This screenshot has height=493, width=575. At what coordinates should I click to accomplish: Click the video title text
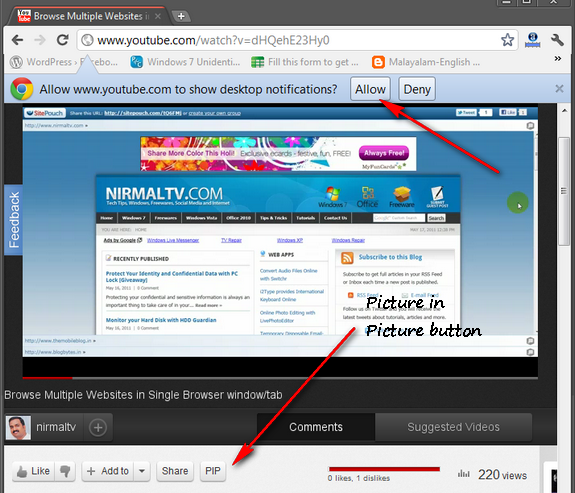point(143,395)
